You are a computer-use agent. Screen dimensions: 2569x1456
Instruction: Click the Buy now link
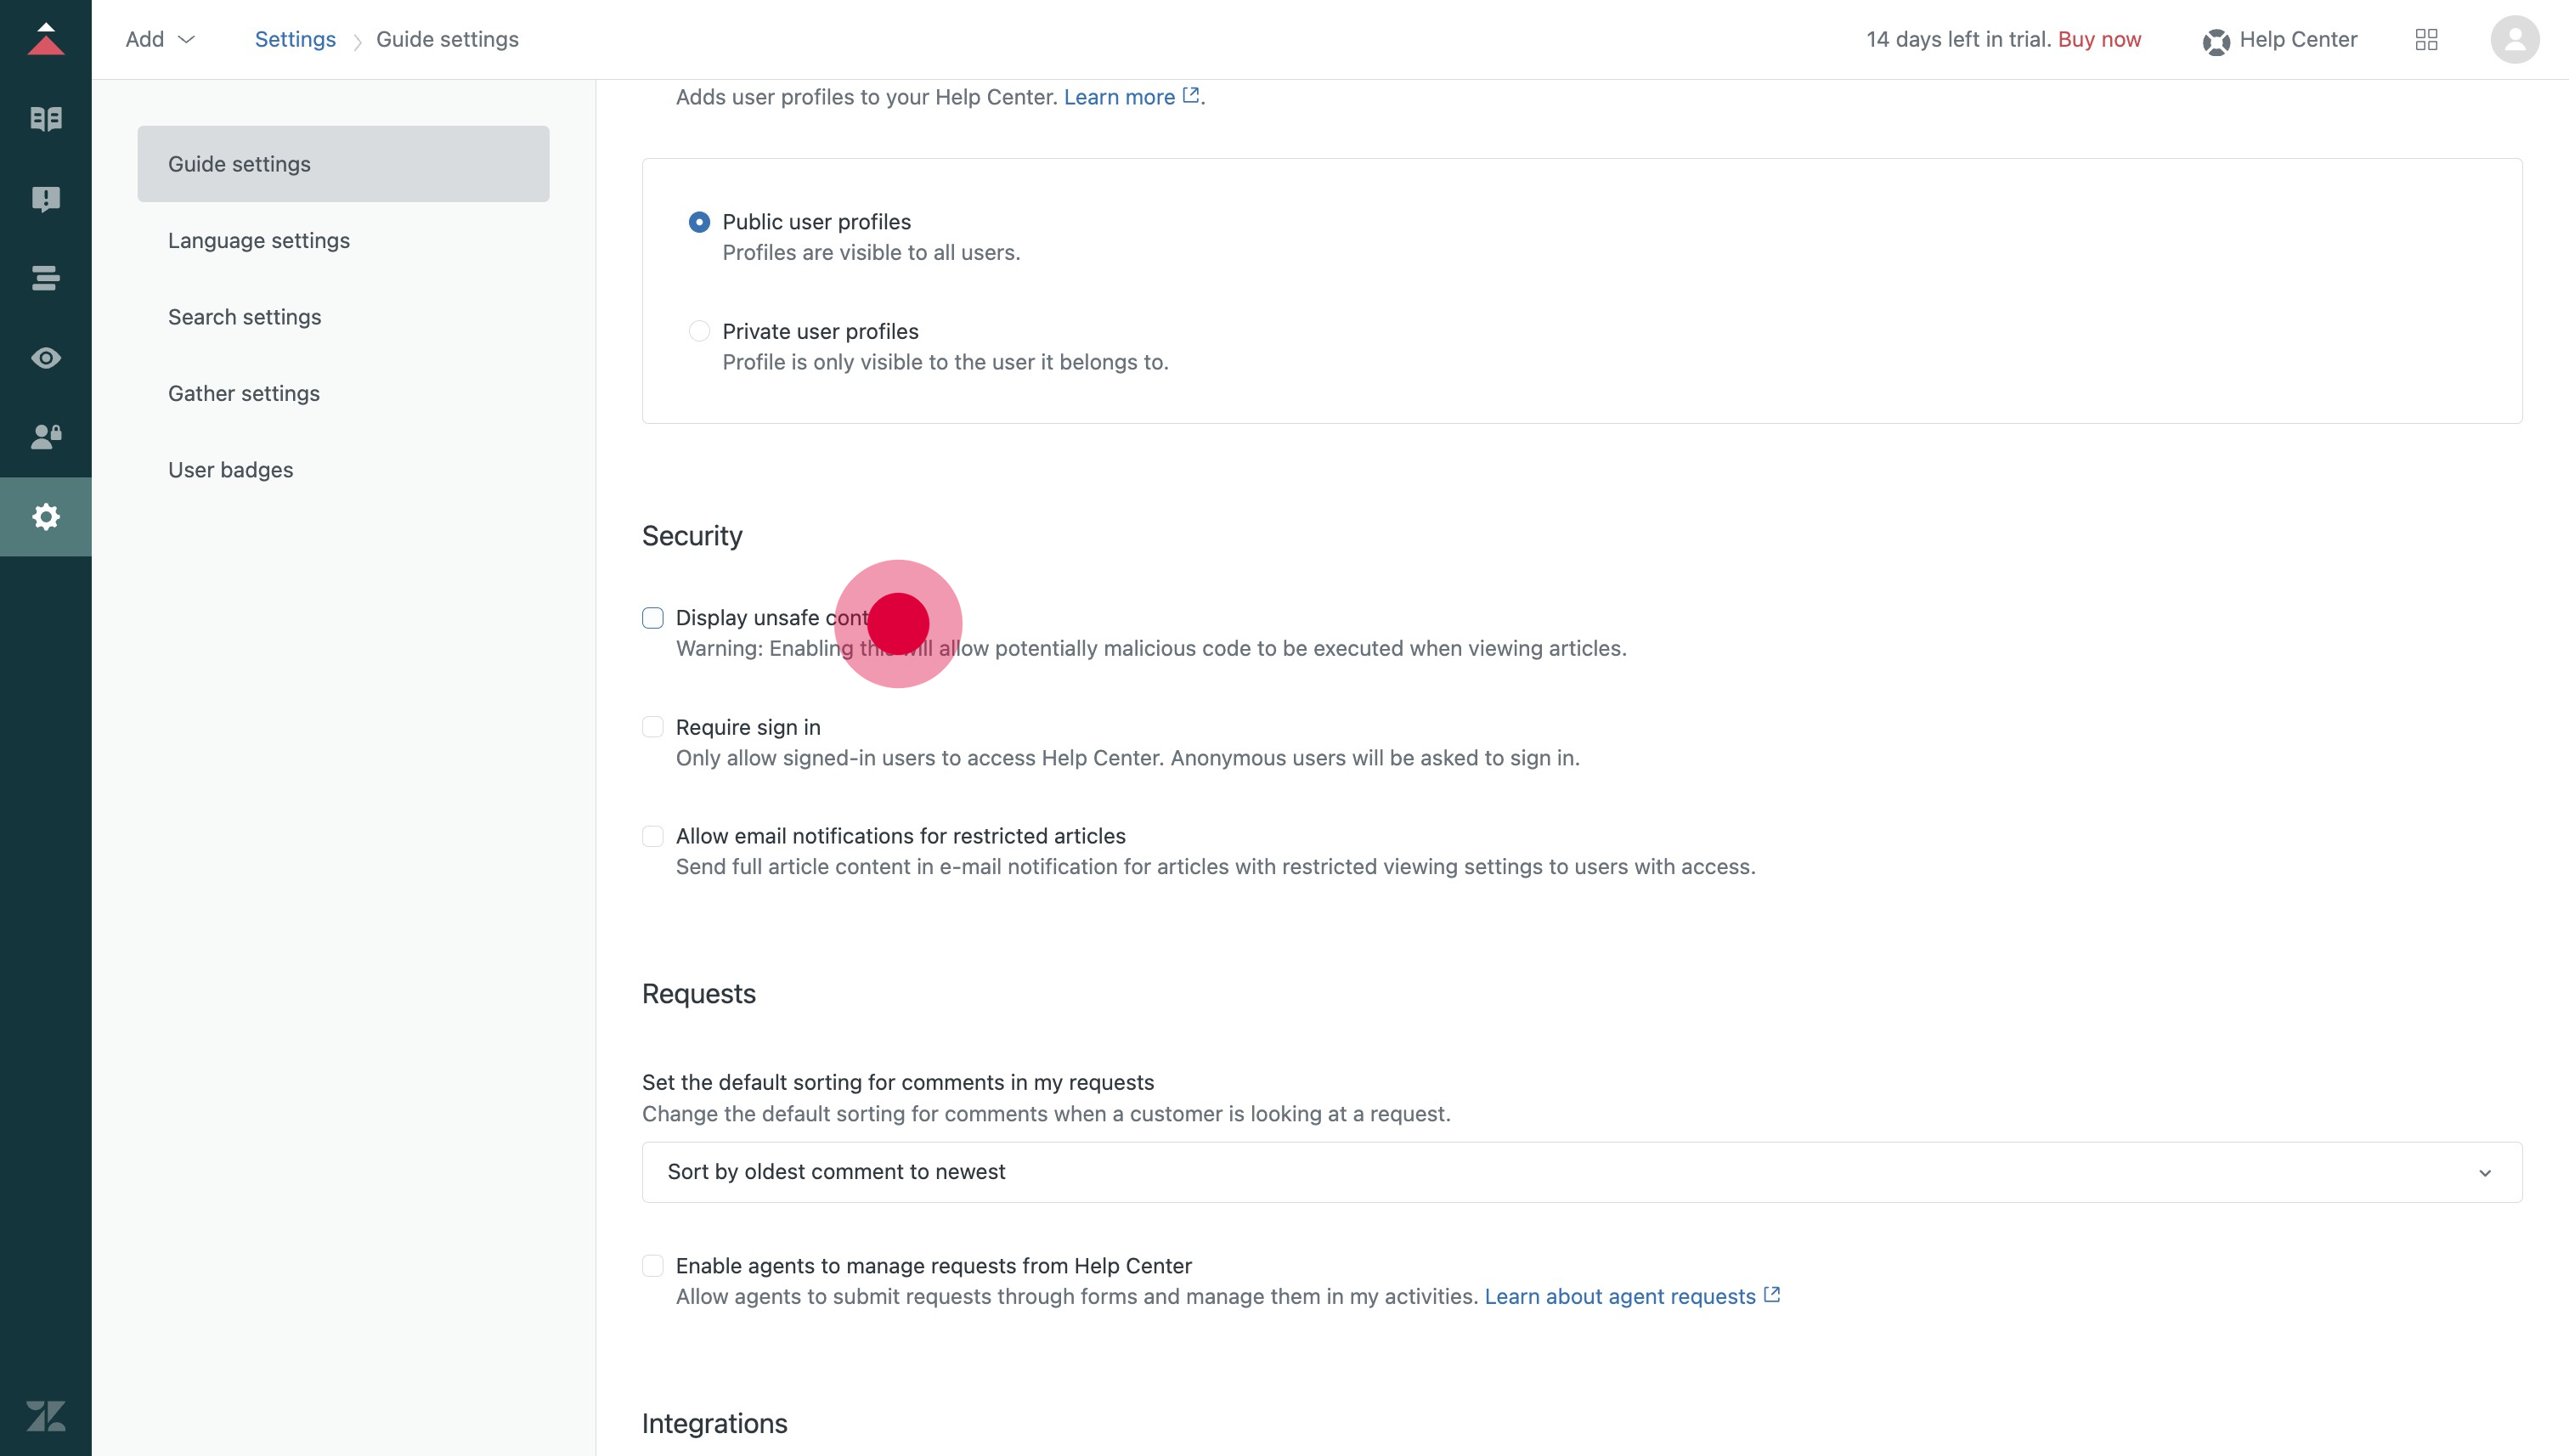pyautogui.click(x=2099, y=40)
